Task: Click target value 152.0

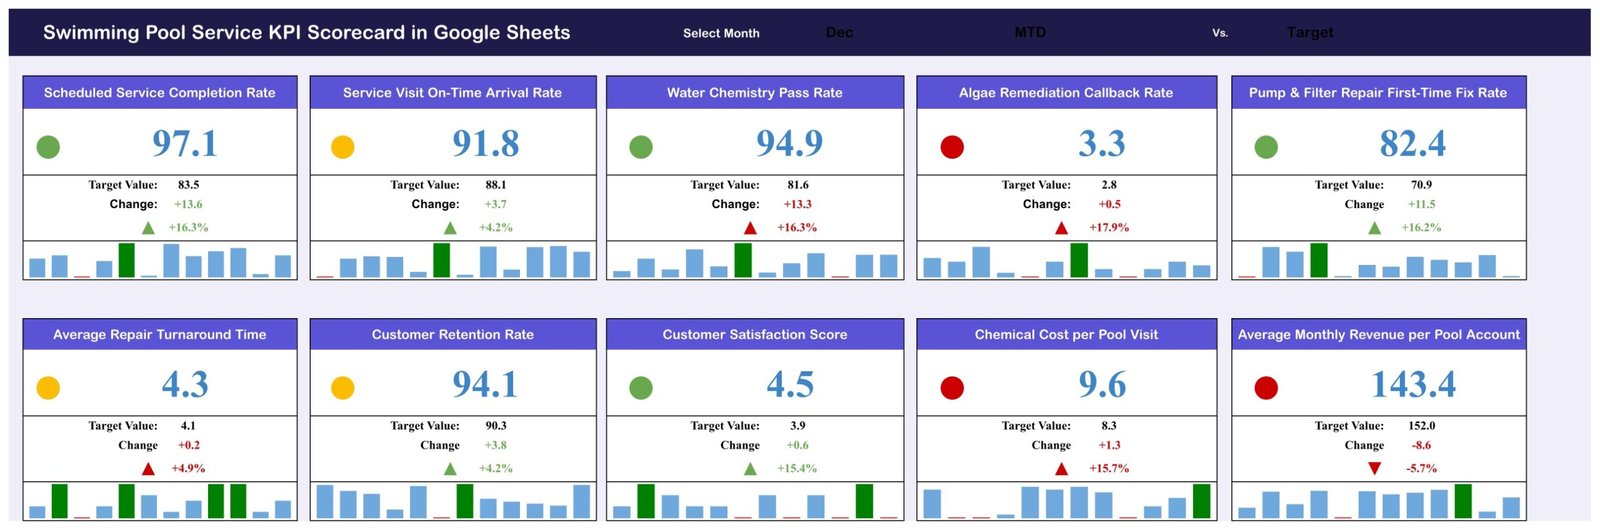Action: point(1422,426)
